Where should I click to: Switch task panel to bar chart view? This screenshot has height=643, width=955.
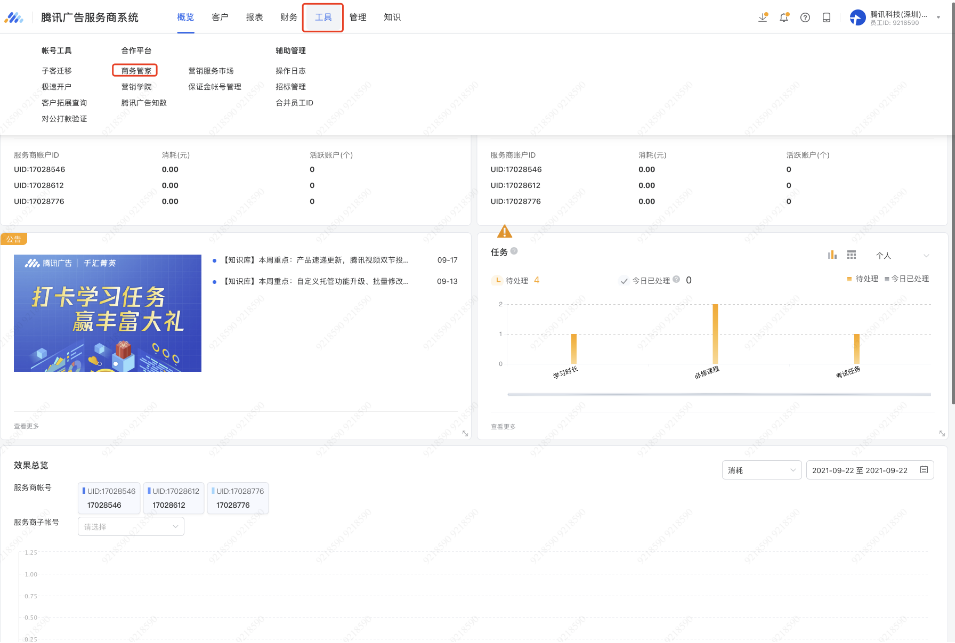pyautogui.click(x=832, y=255)
